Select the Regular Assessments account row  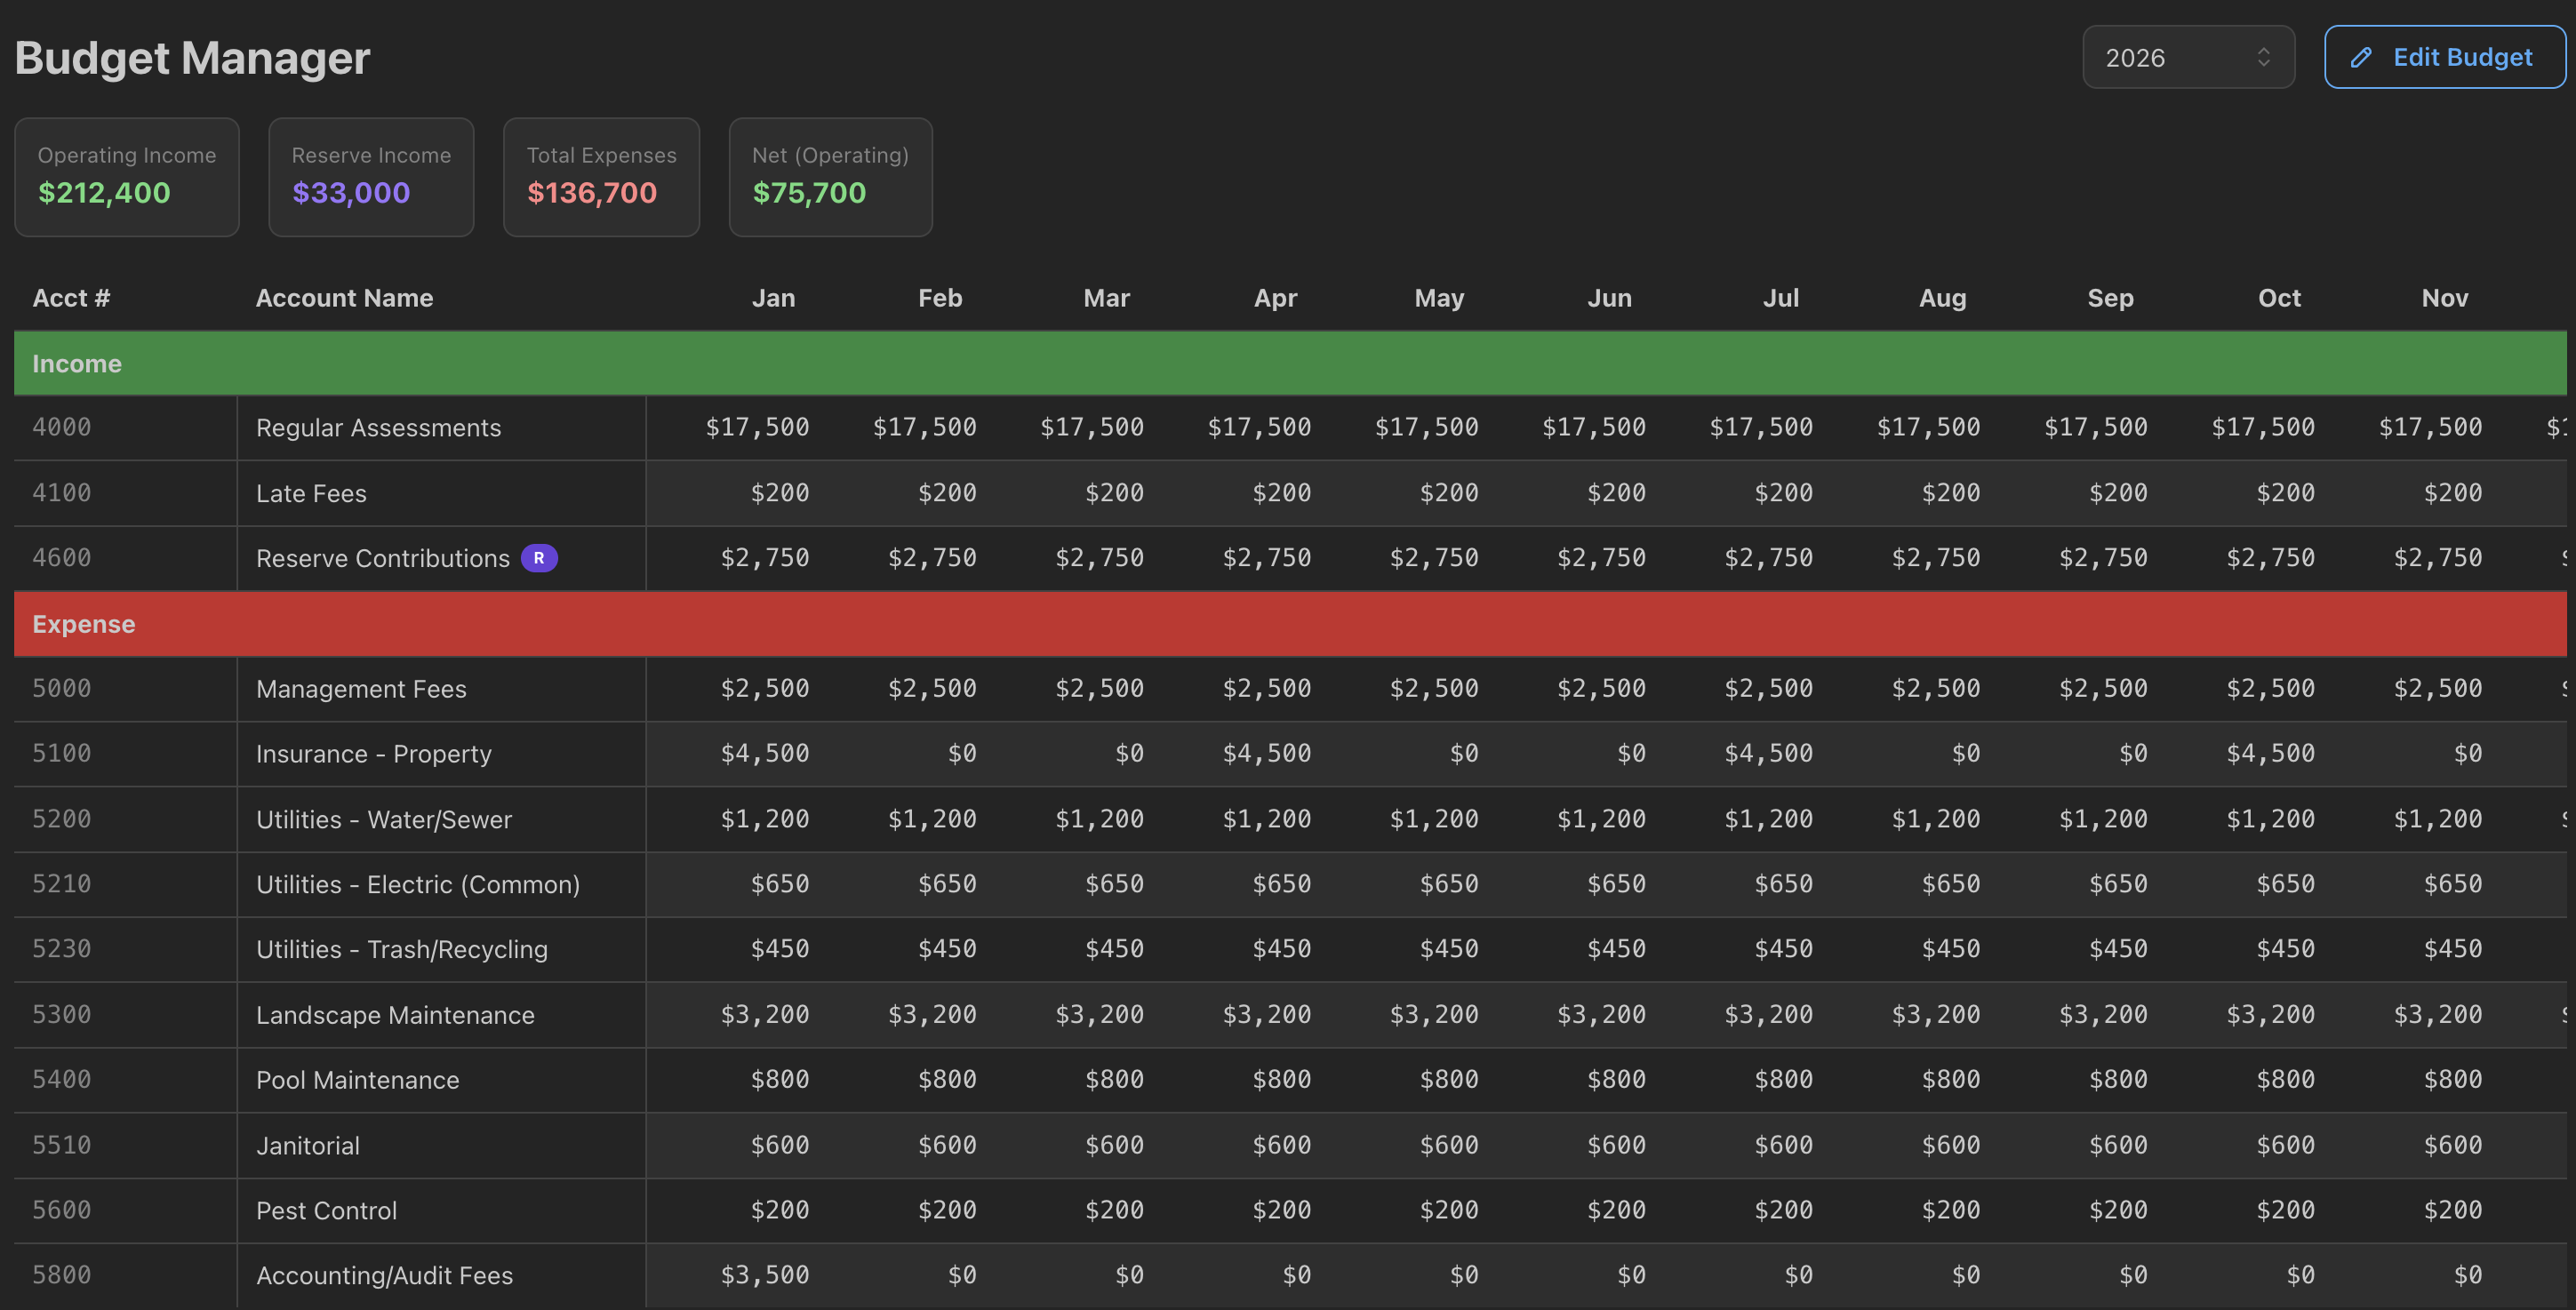point(378,428)
